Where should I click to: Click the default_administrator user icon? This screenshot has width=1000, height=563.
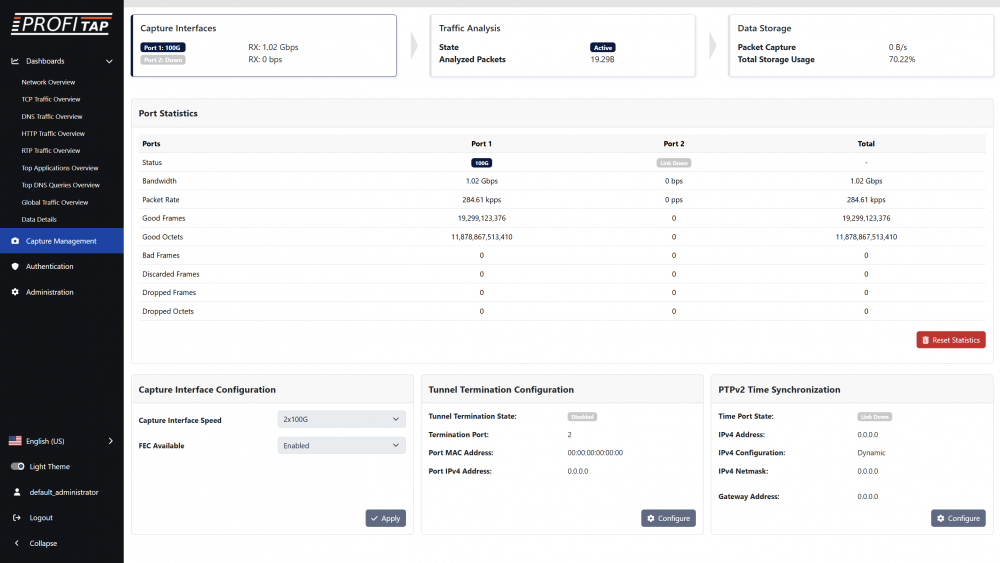coord(17,492)
